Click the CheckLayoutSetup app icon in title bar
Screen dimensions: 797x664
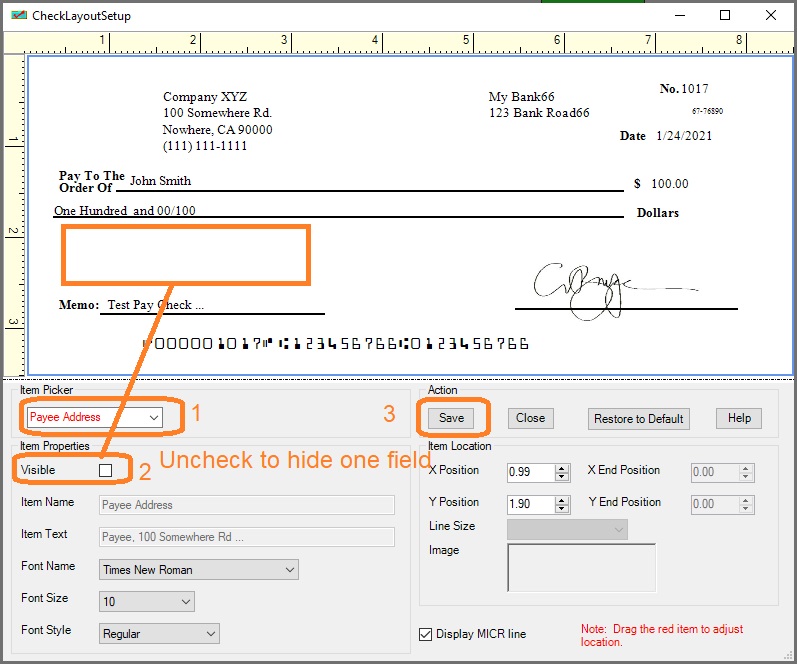click(18, 15)
